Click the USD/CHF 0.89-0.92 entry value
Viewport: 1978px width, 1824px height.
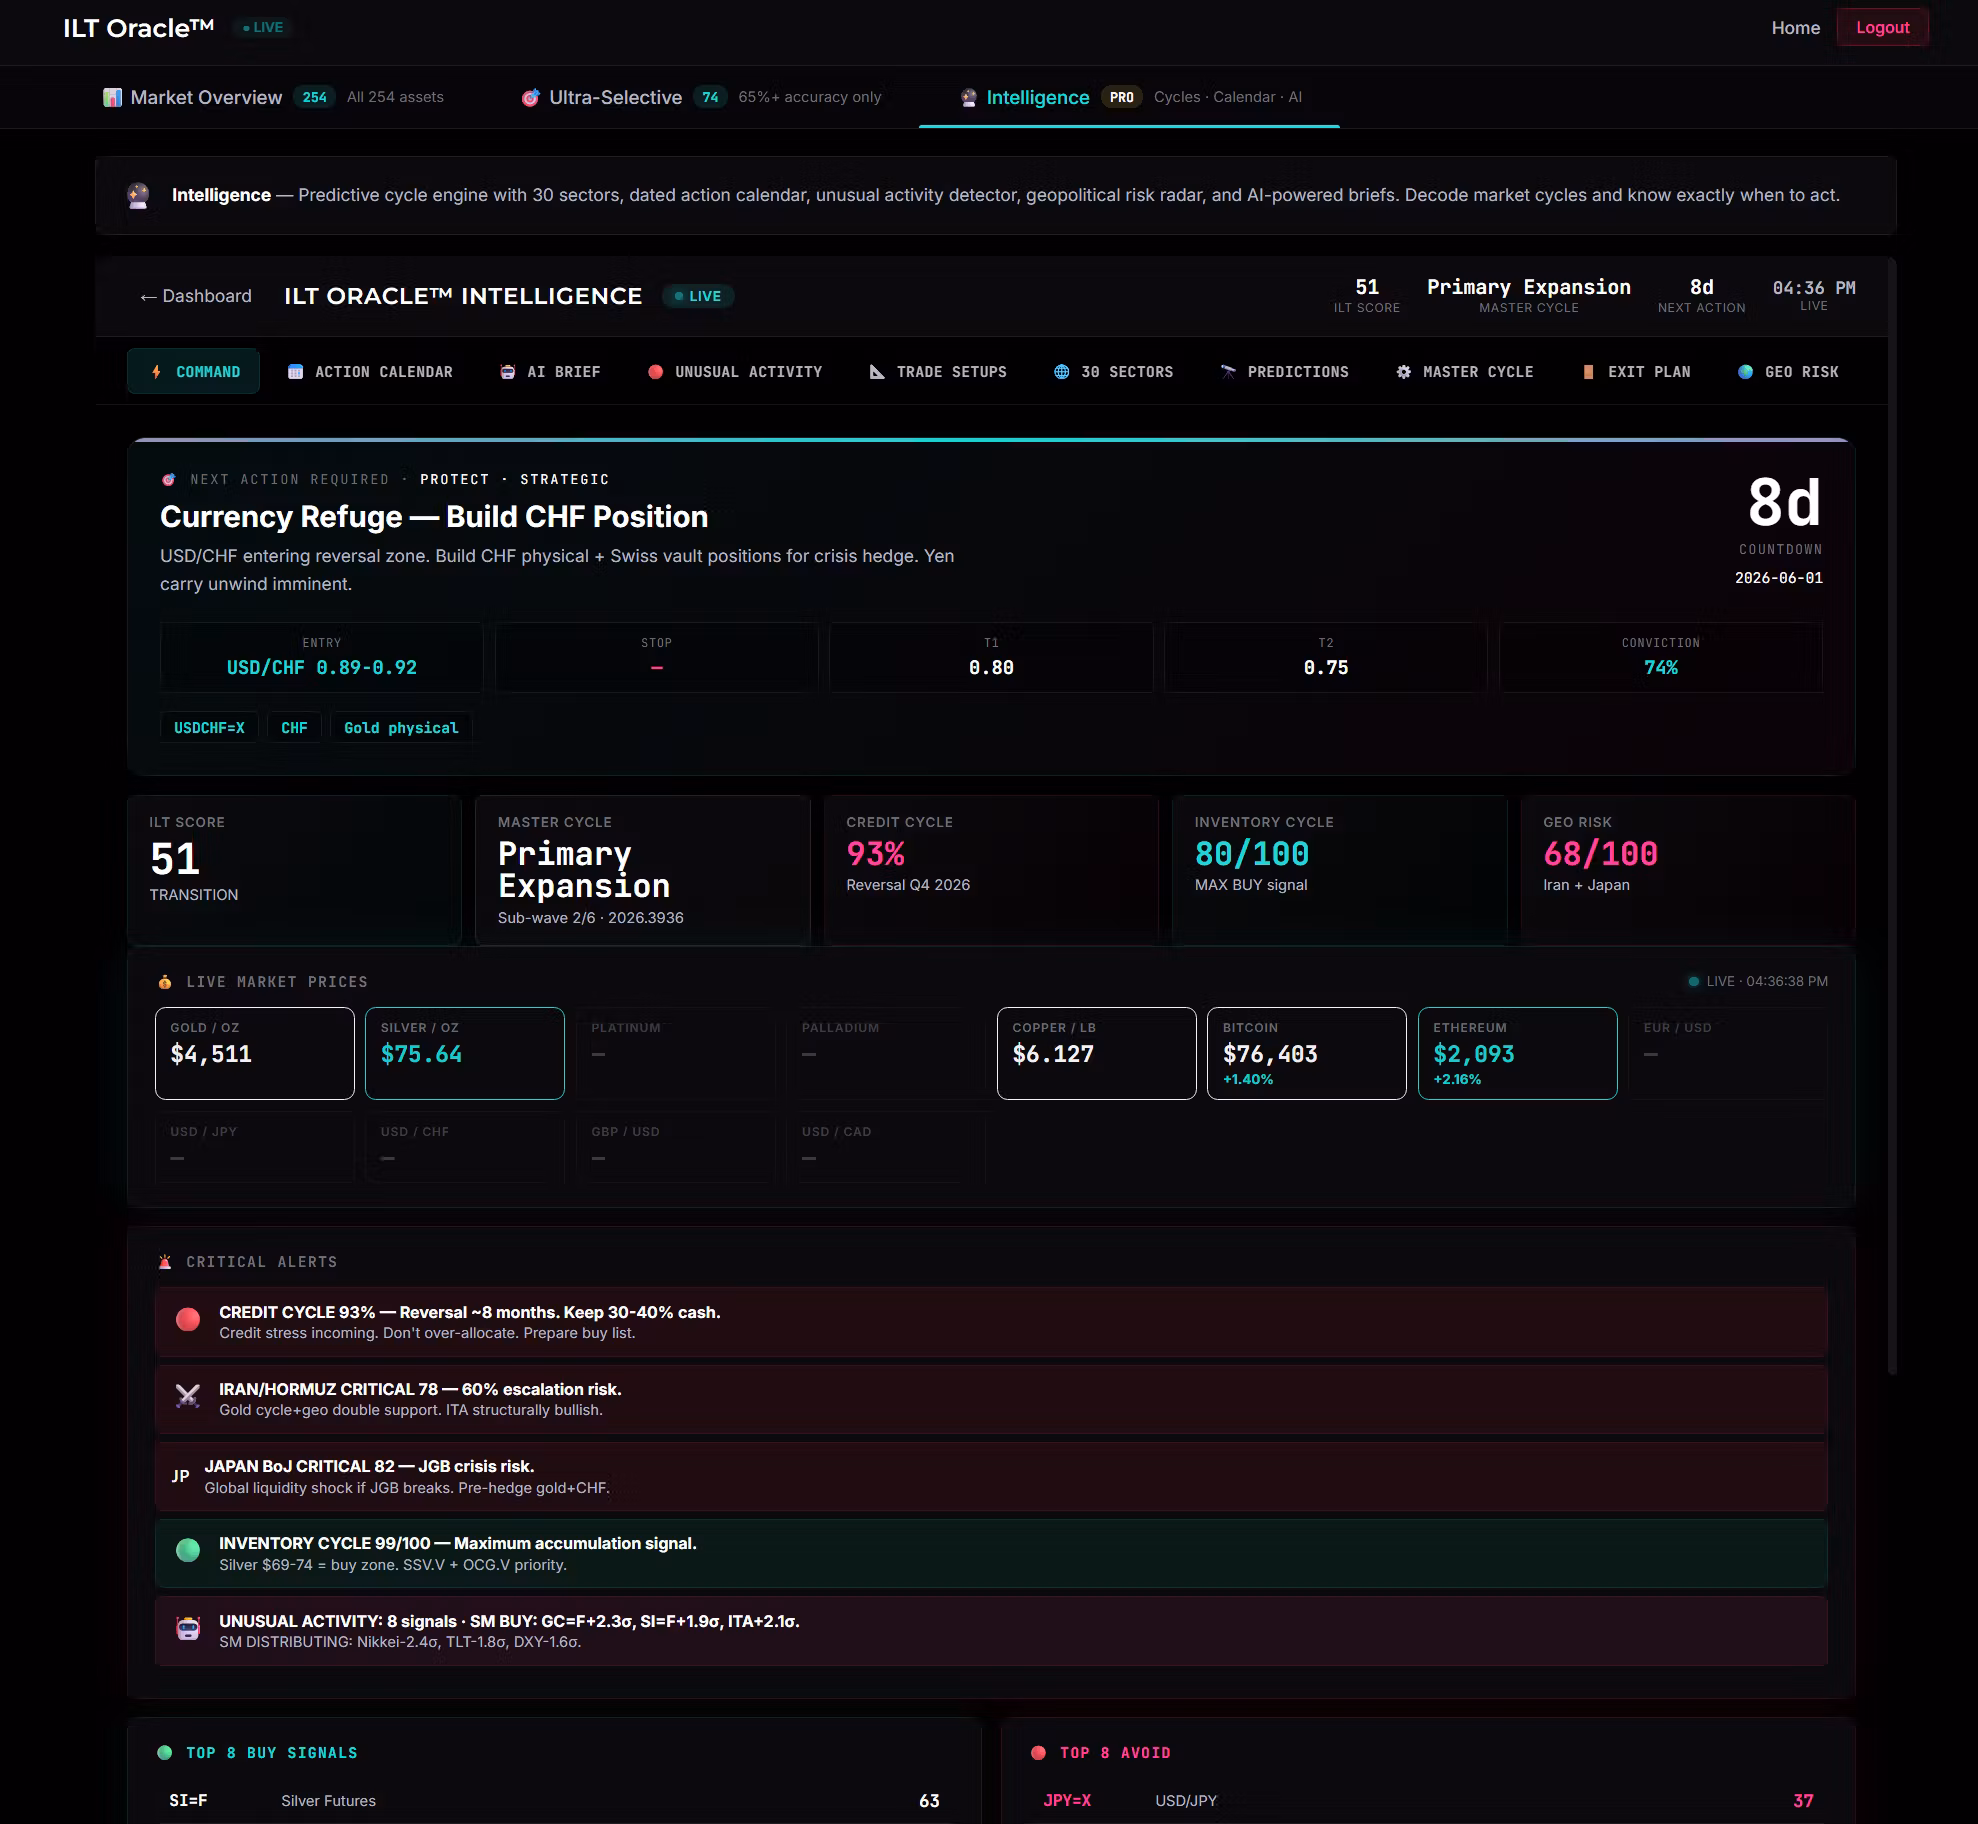pyautogui.click(x=322, y=667)
